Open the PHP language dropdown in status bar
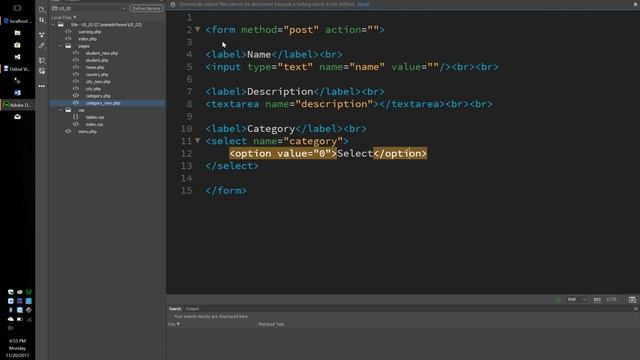The width and height of the screenshot is (640, 360). [577, 300]
